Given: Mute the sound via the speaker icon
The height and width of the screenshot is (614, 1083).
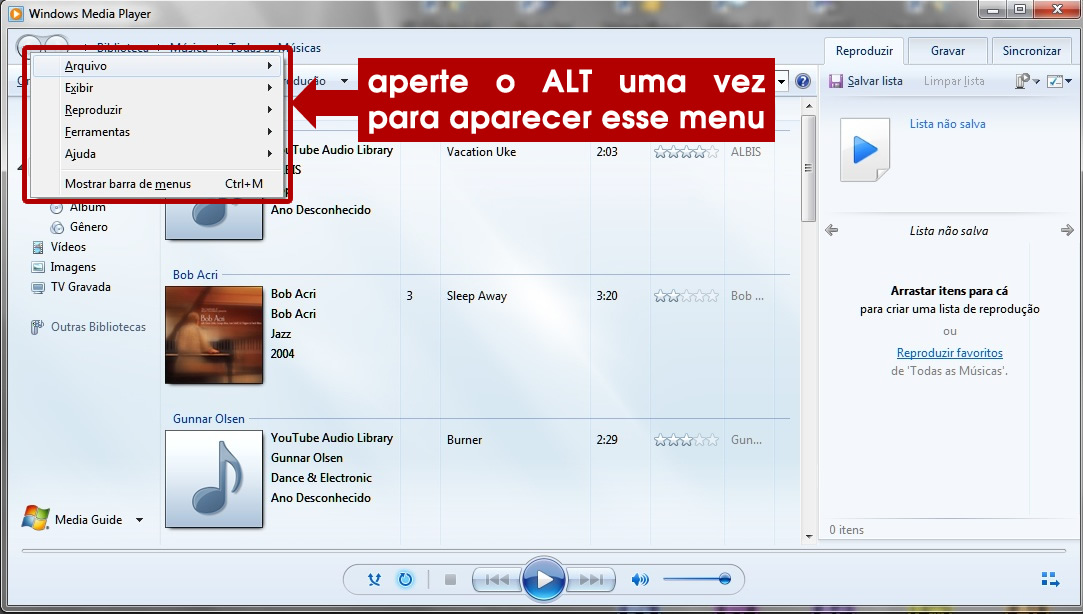Looking at the screenshot, I should [640, 579].
